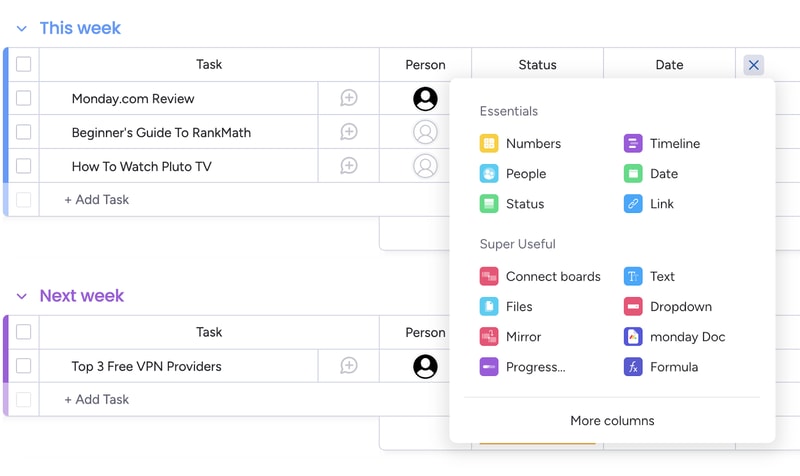Select the Files menu entry

[506, 306]
